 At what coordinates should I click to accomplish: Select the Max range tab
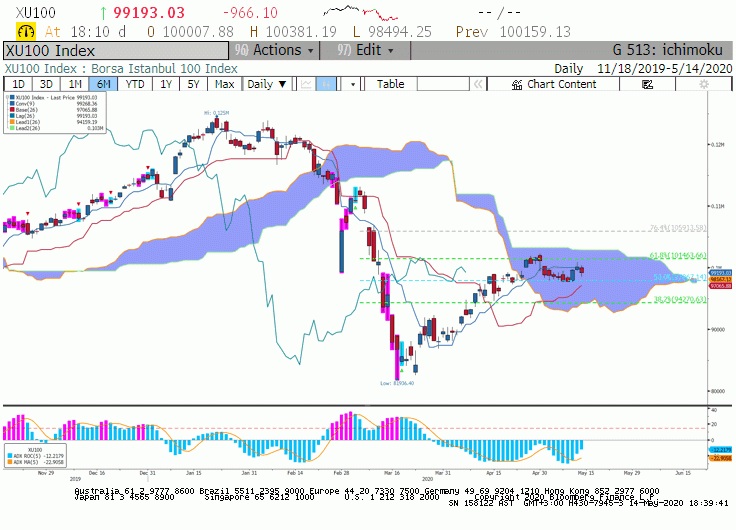[x=224, y=84]
